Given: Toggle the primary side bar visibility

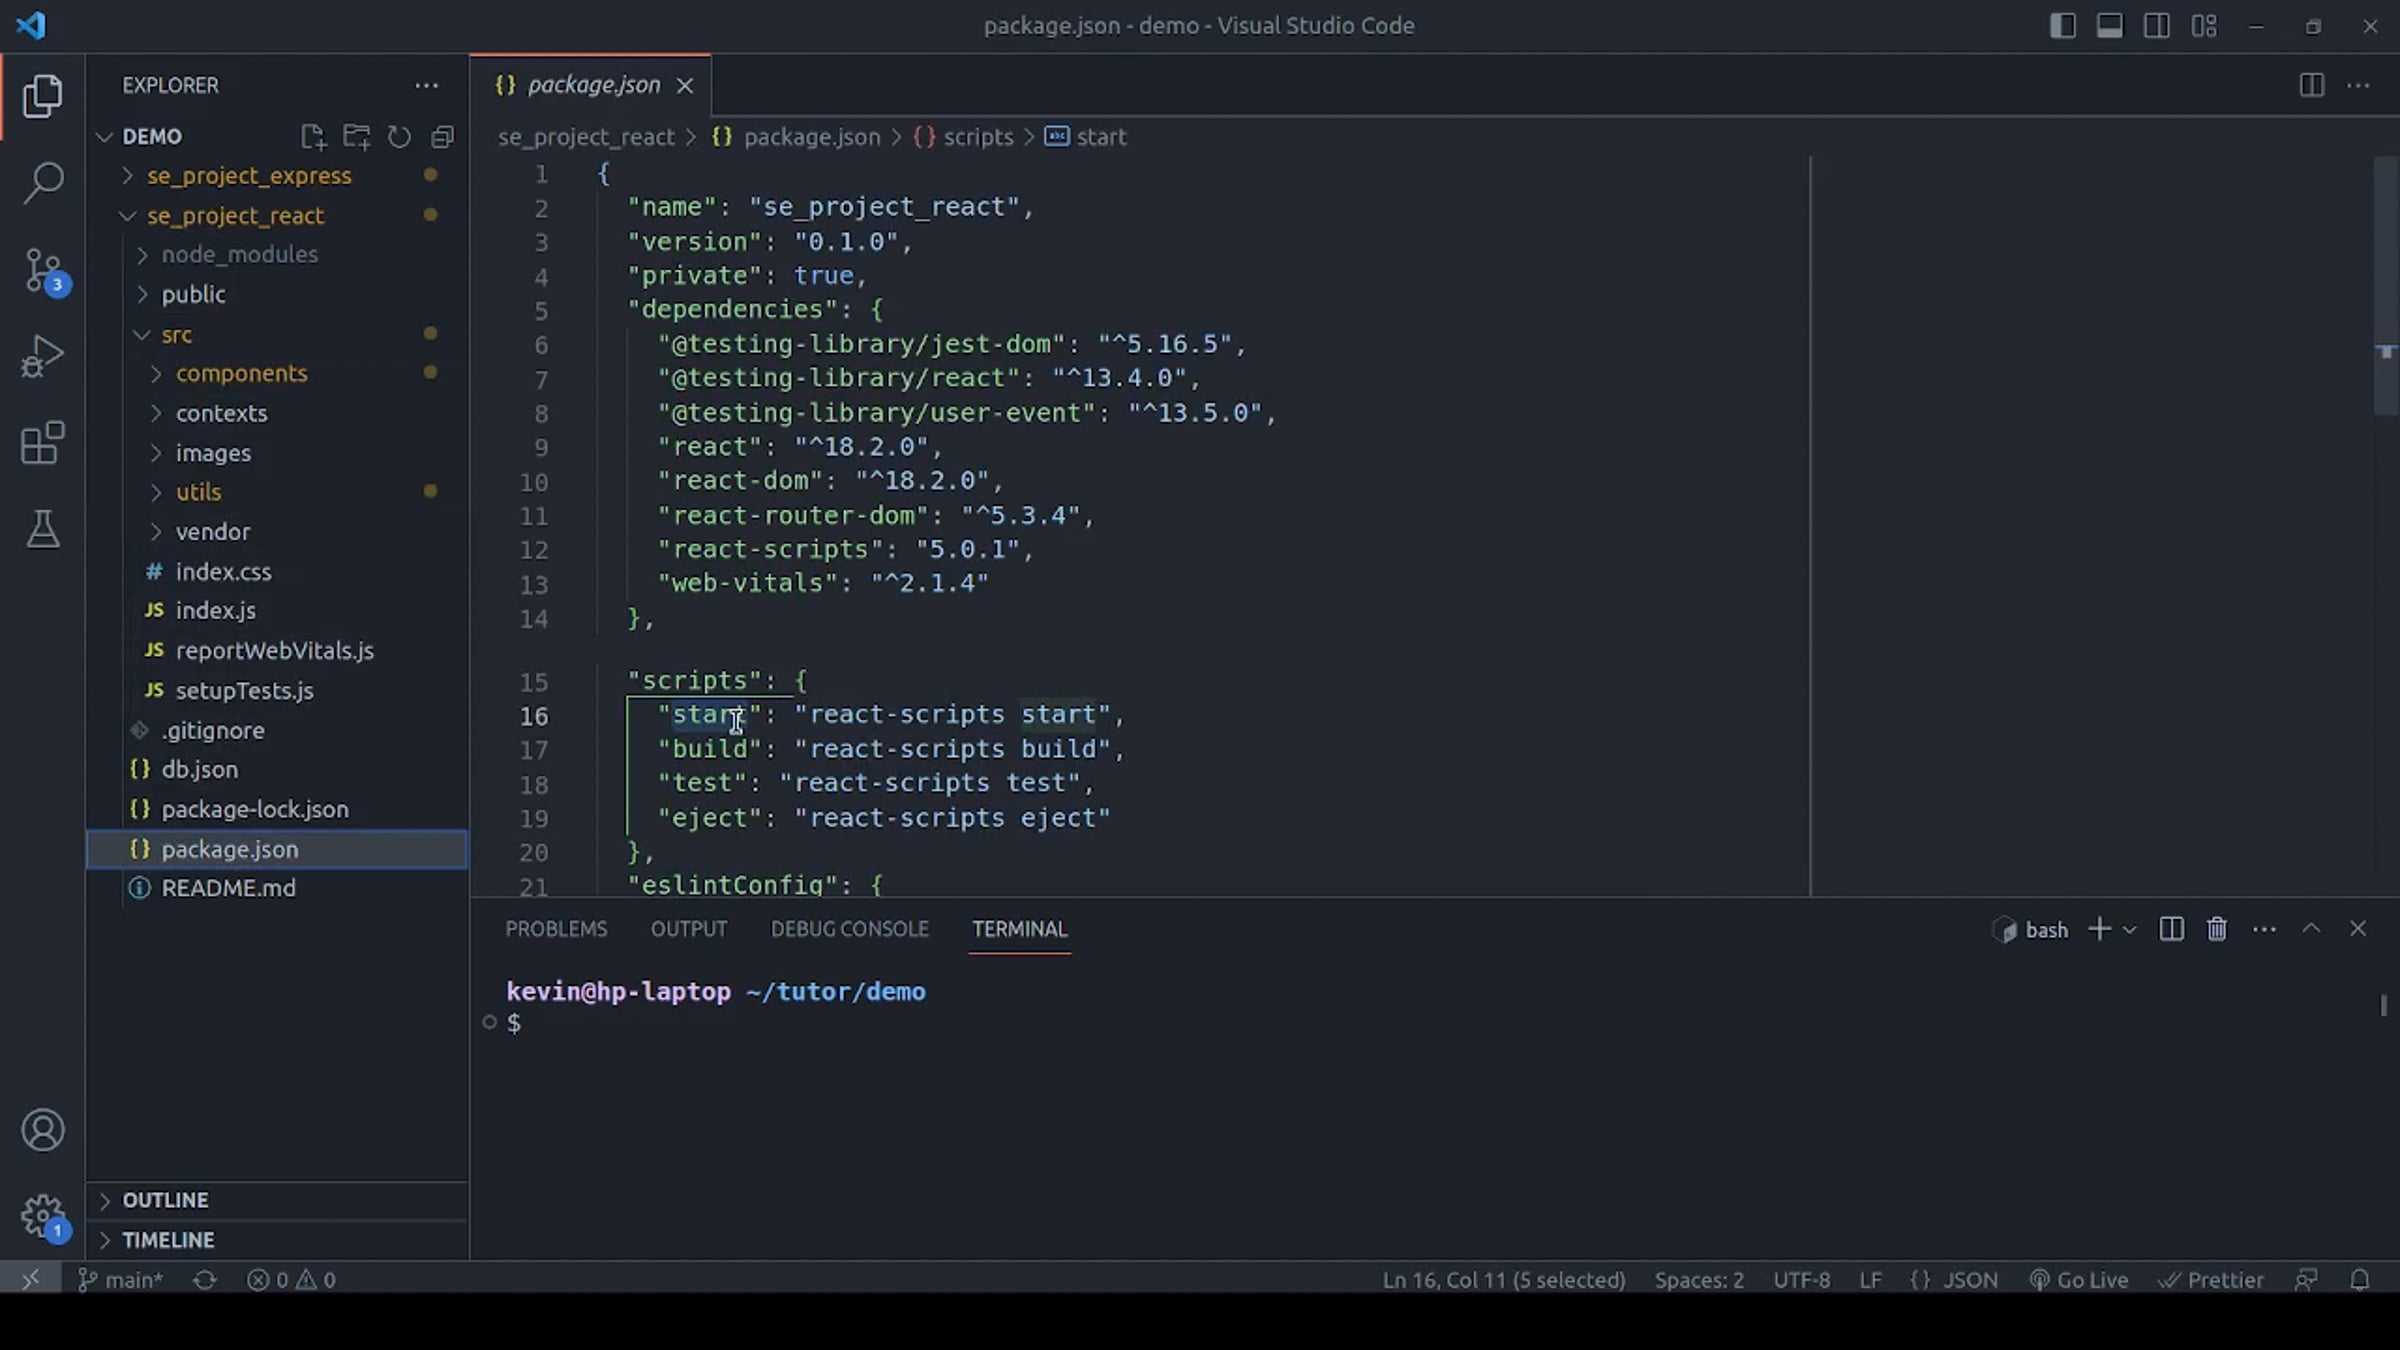Looking at the screenshot, I should (x=2062, y=26).
